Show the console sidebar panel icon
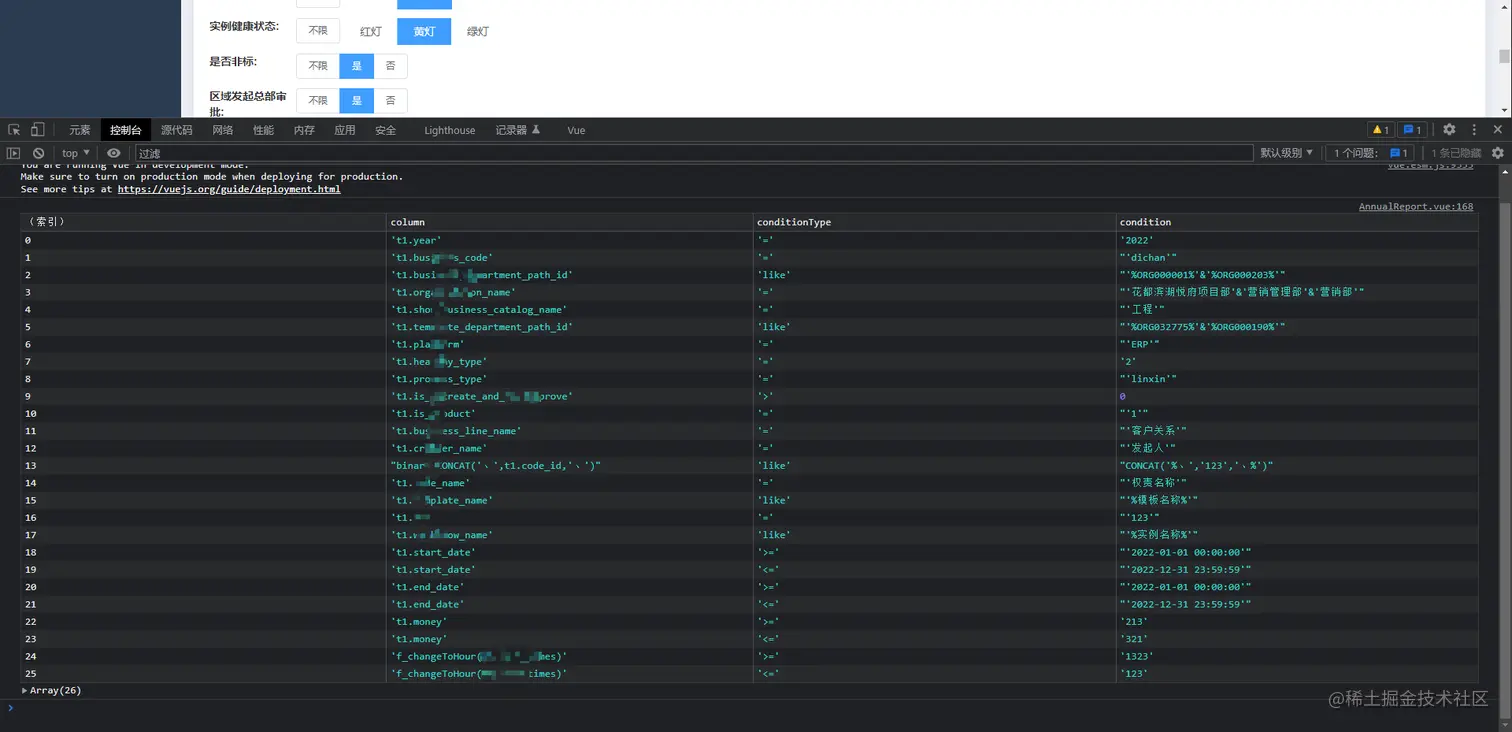Viewport: 1512px width, 732px height. 13,153
